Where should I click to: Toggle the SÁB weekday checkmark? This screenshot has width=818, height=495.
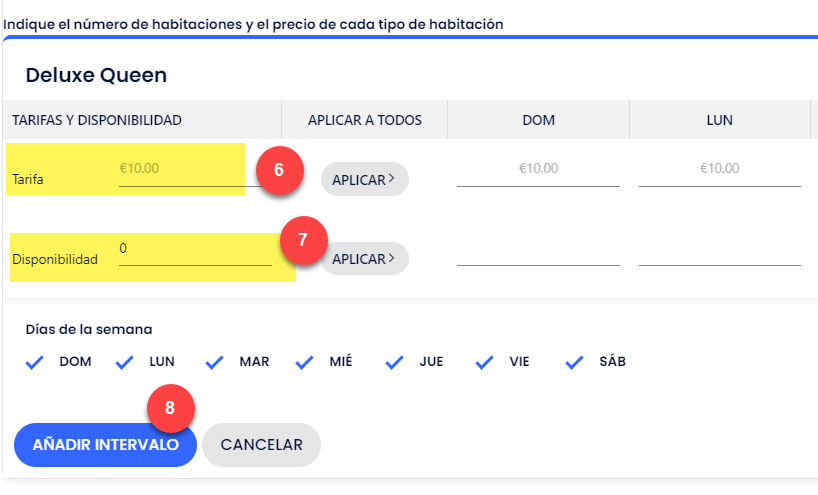click(x=574, y=362)
